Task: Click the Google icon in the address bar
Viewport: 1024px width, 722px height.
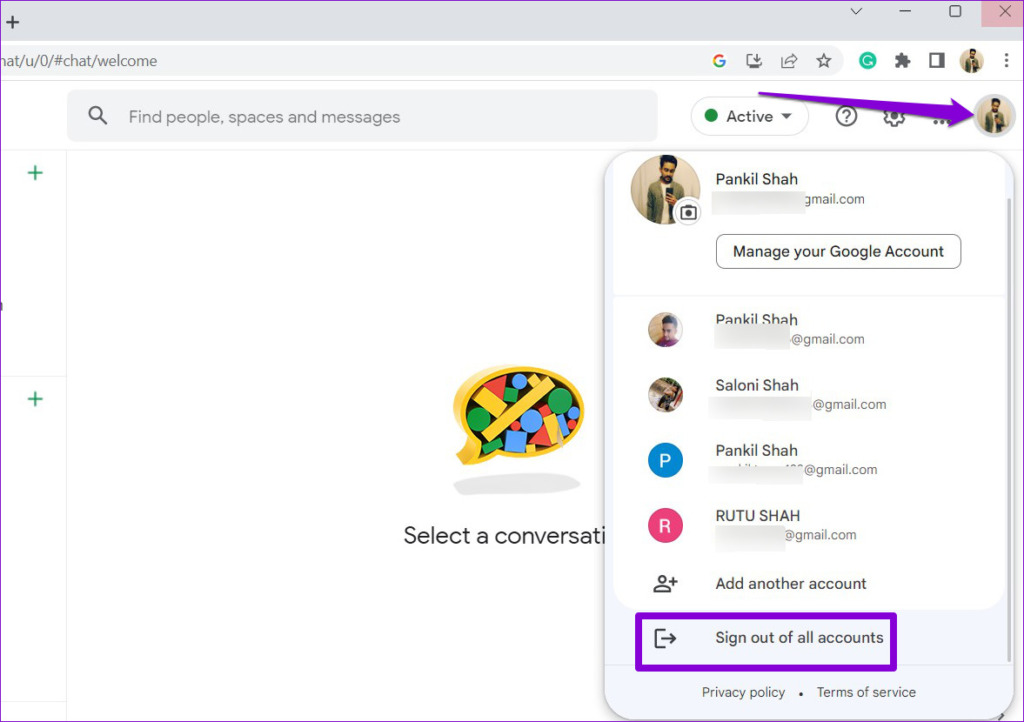Action: tap(719, 61)
